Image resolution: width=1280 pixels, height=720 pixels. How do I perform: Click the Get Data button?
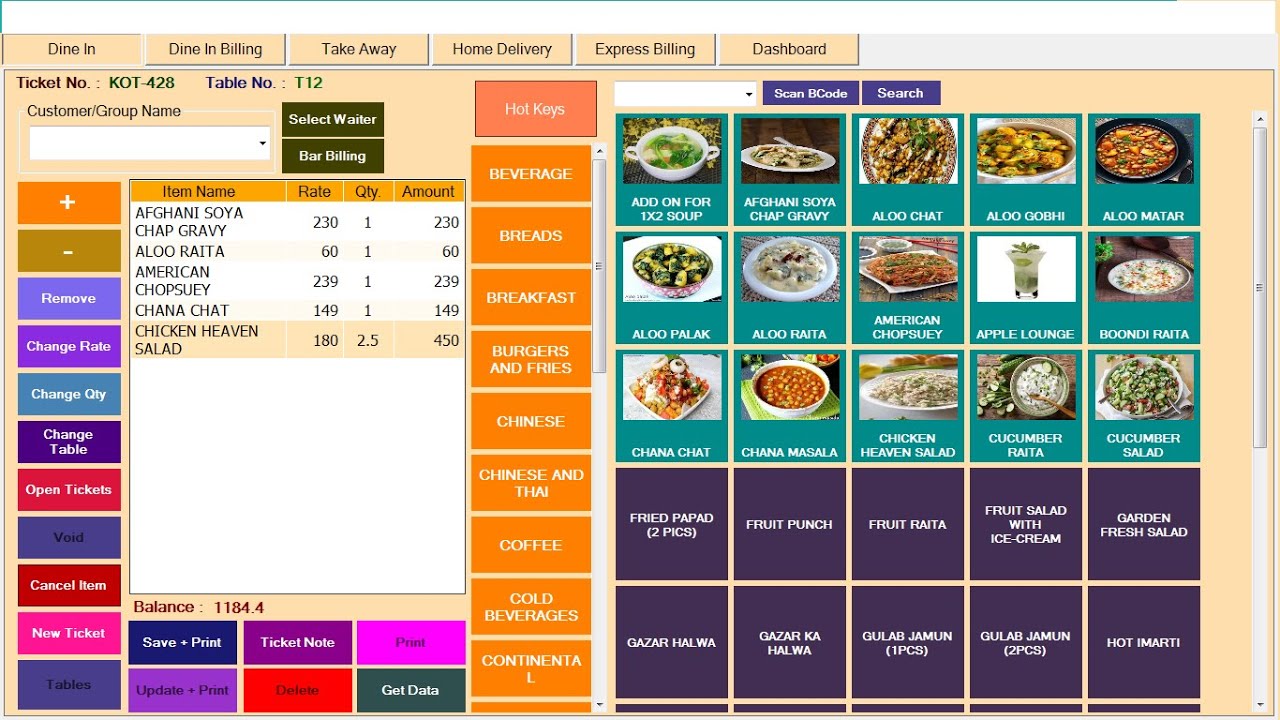coord(411,691)
